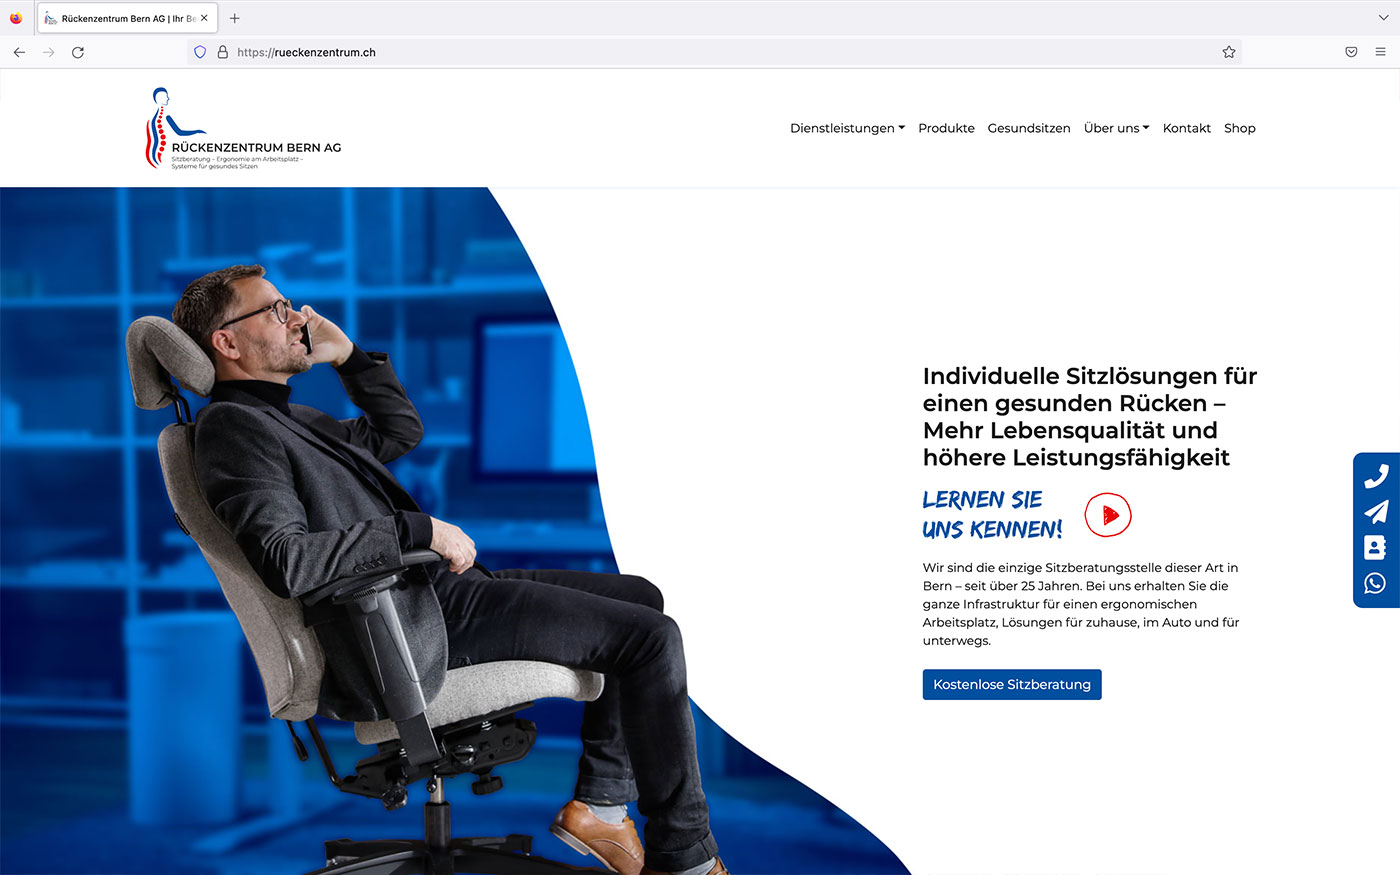Click the phone icon in side panel
Screen dimensions: 1400x875
click(x=1376, y=476)
